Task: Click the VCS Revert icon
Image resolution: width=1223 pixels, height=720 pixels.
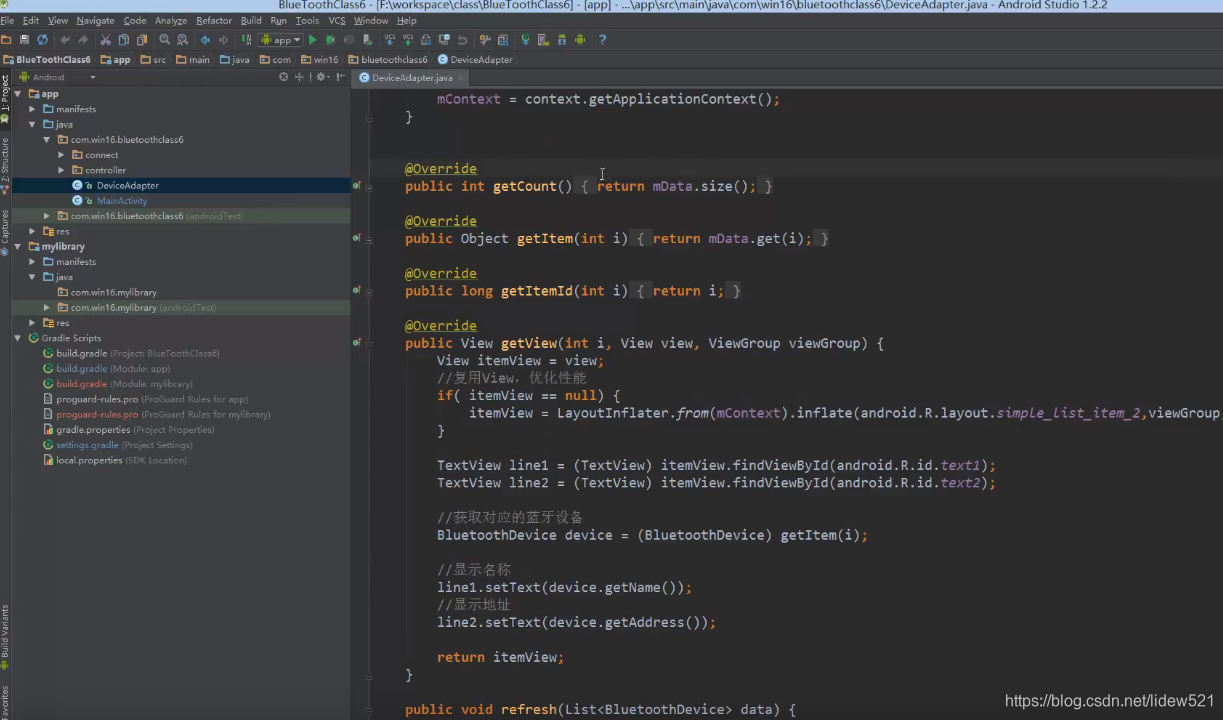Action: click(462, 40)
